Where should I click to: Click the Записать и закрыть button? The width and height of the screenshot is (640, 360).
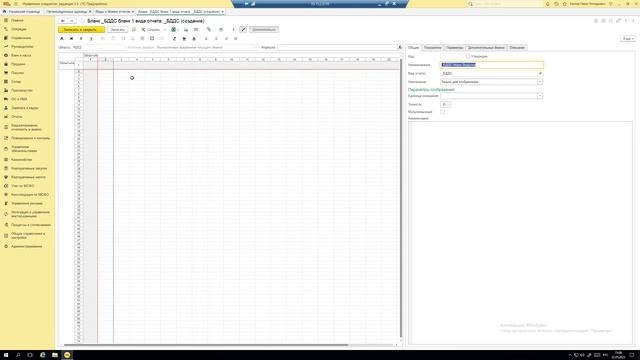81,29
